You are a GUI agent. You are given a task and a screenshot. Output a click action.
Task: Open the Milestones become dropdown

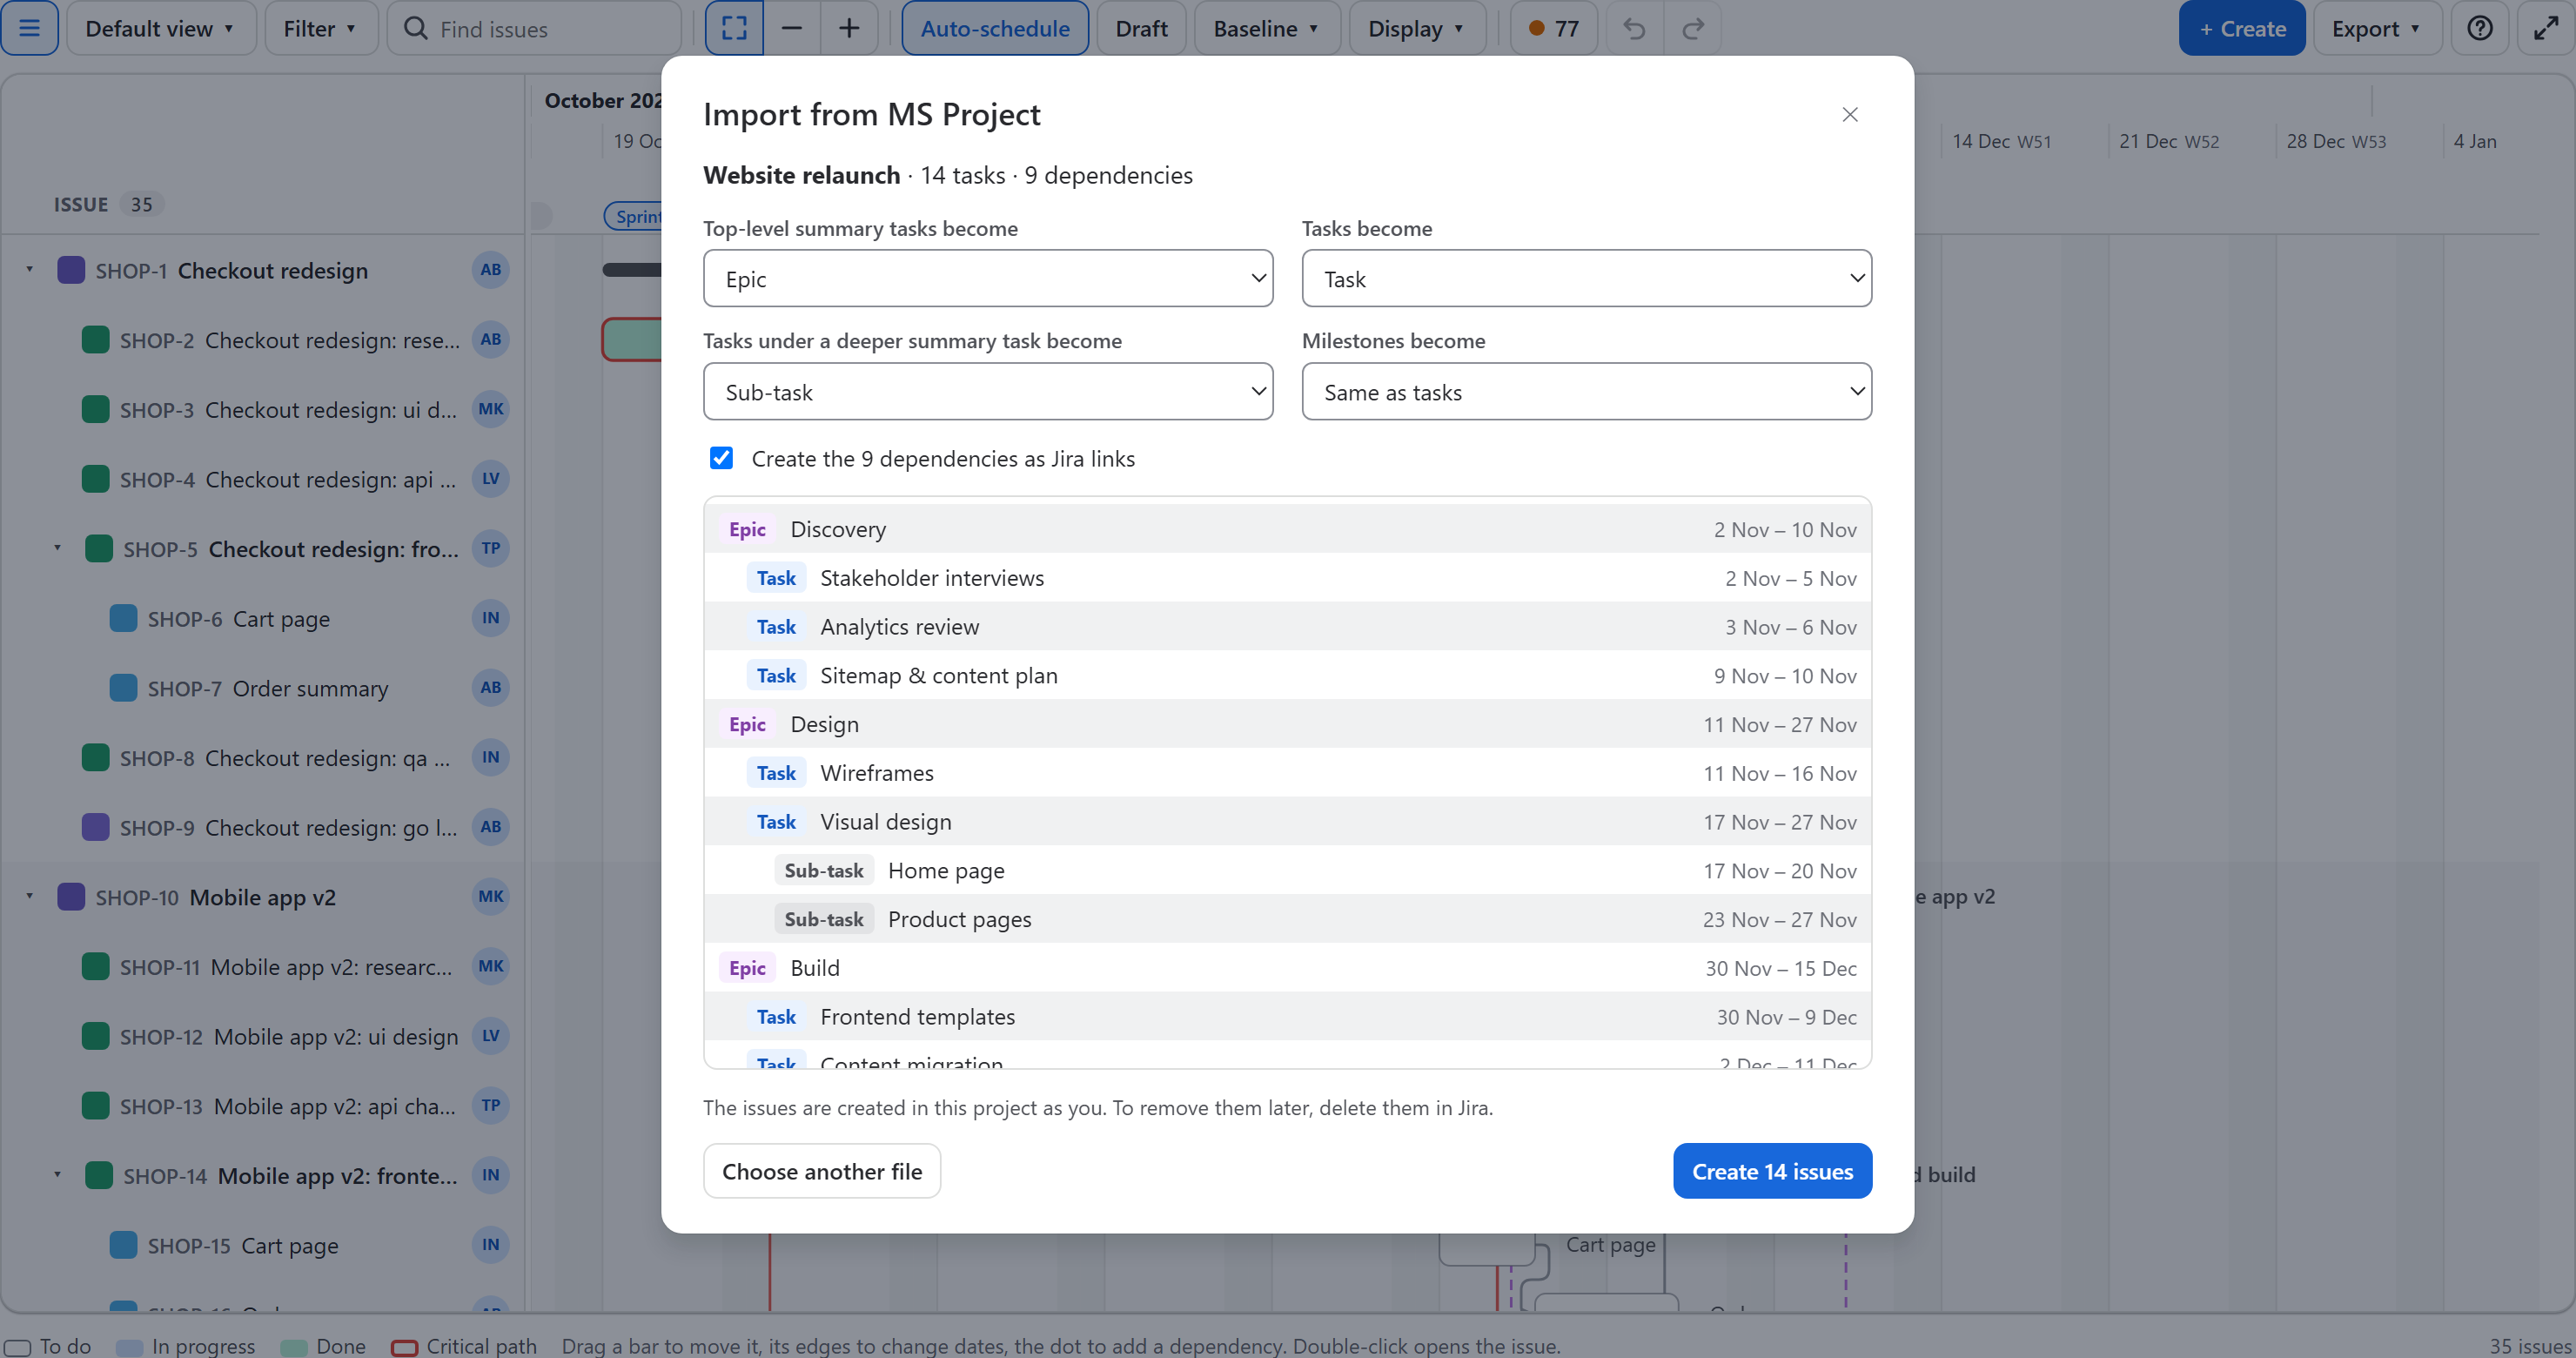(1586, 391)
